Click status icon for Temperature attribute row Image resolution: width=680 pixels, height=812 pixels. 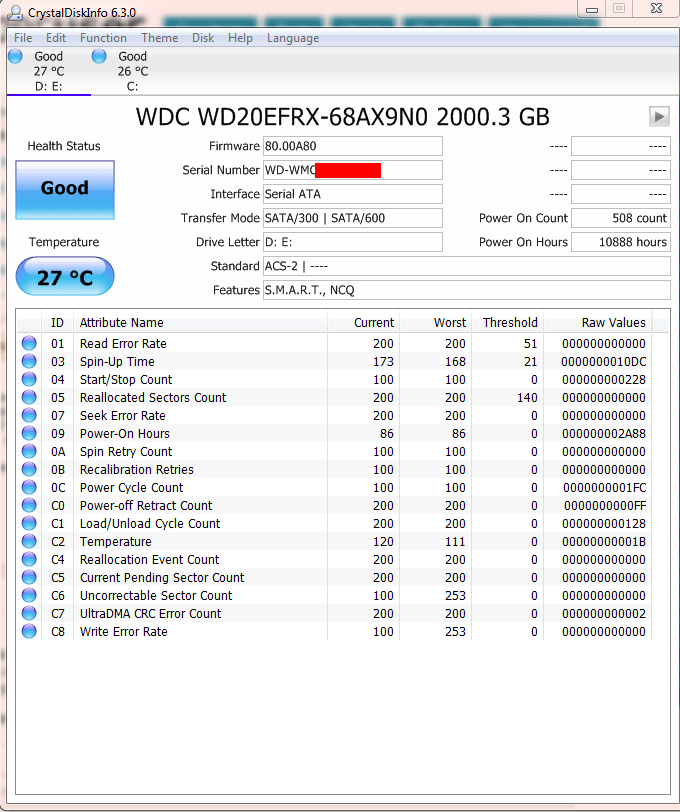30,542
